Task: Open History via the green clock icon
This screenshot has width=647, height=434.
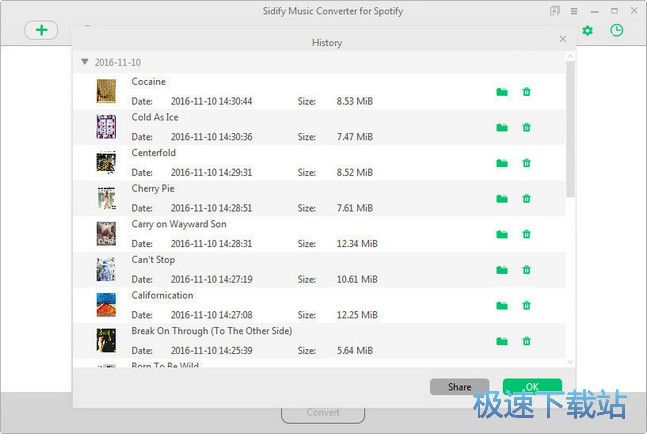Action: click(x=616, y=30)
